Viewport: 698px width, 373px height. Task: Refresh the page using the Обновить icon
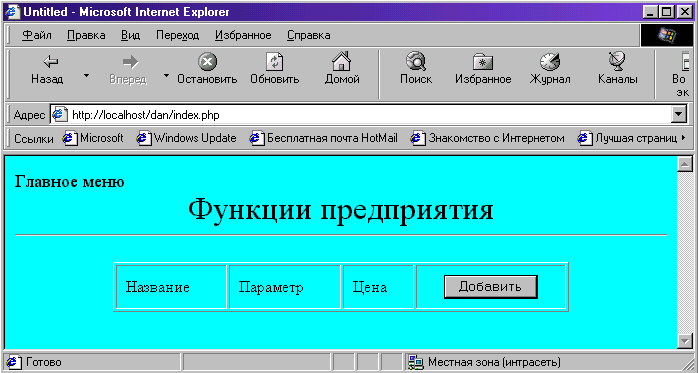275,61
